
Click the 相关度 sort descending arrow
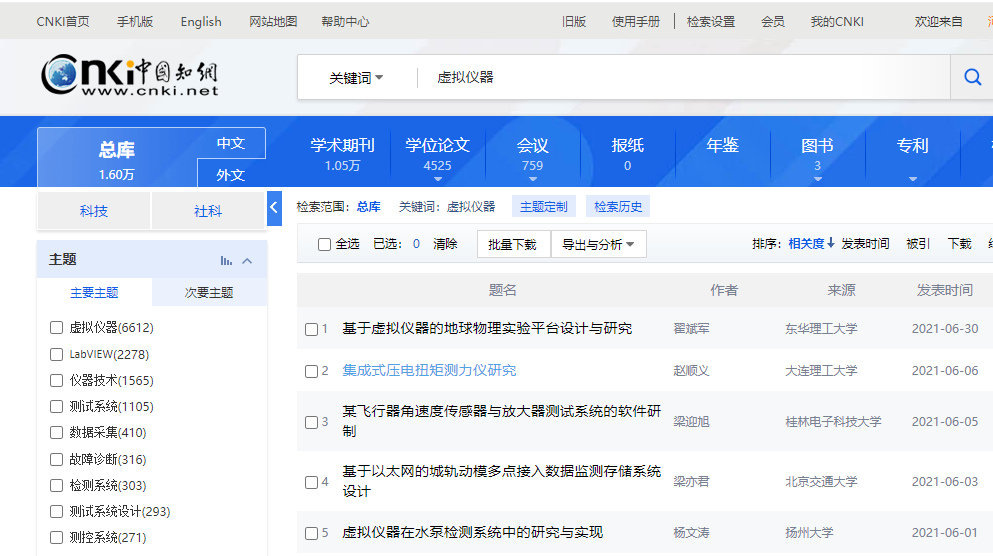[831, 243]
